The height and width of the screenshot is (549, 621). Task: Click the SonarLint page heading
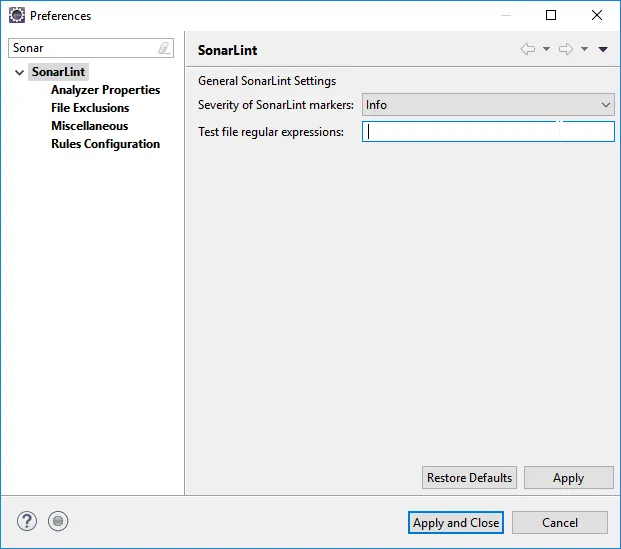pyautogui.click(x=227, y=50)
